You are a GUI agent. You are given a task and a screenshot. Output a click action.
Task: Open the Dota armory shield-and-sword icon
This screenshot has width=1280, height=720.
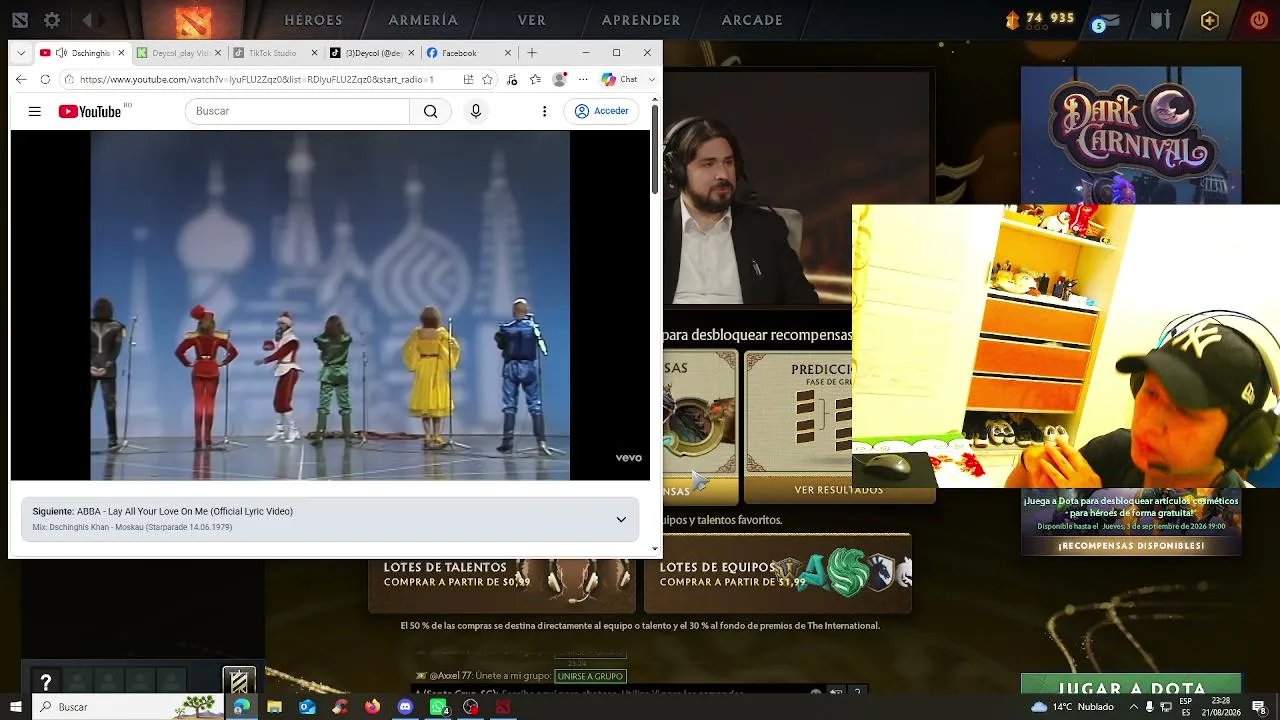[1160, 20]
